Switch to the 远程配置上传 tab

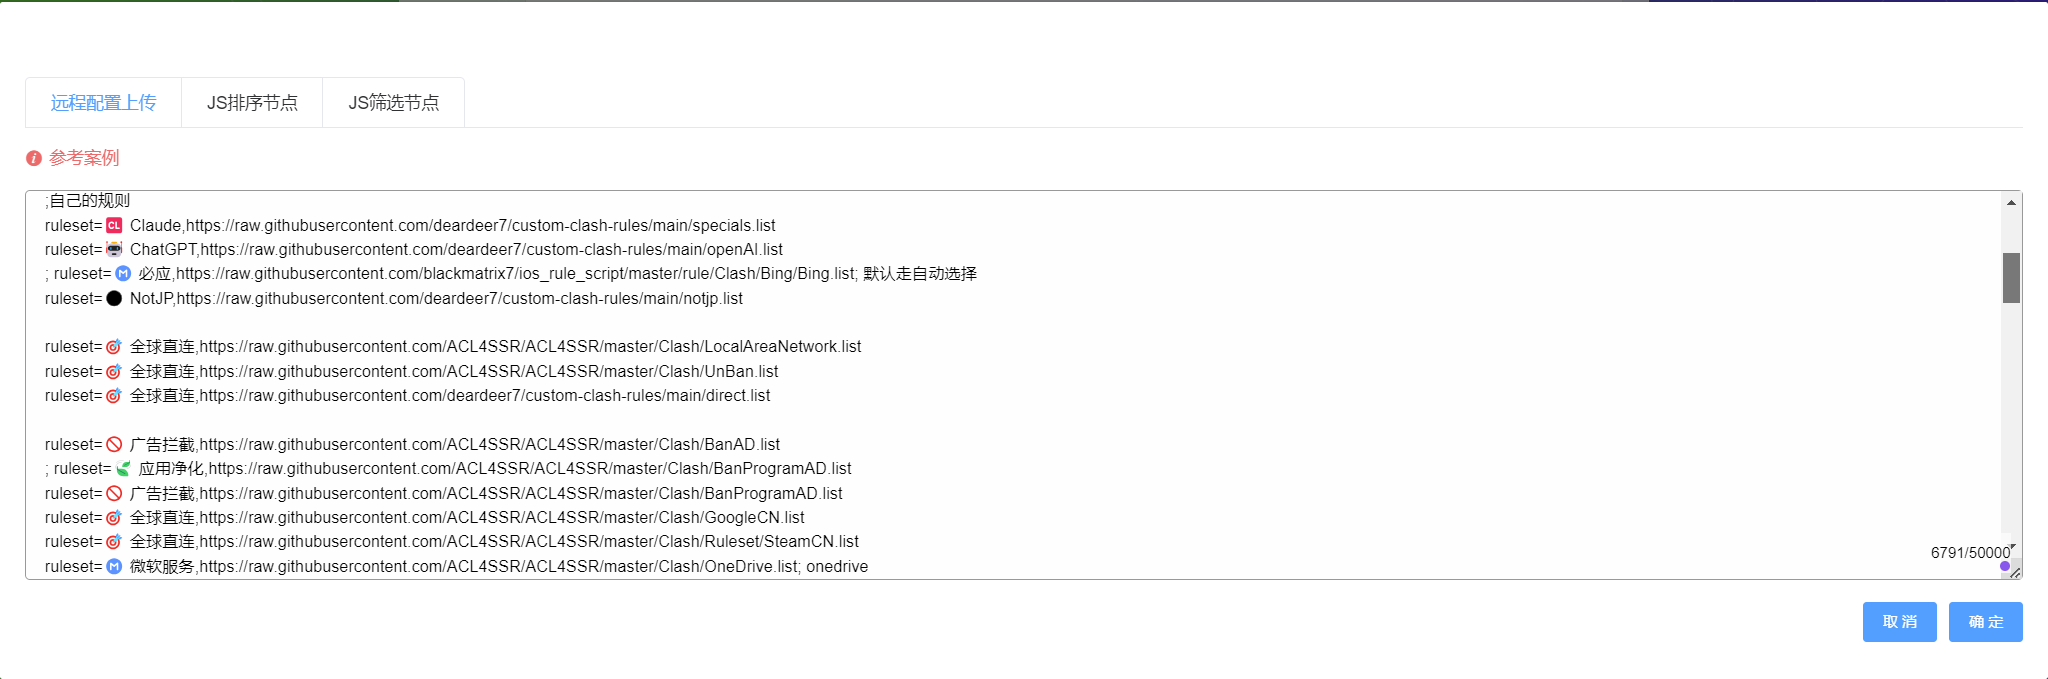coord(103,103)
